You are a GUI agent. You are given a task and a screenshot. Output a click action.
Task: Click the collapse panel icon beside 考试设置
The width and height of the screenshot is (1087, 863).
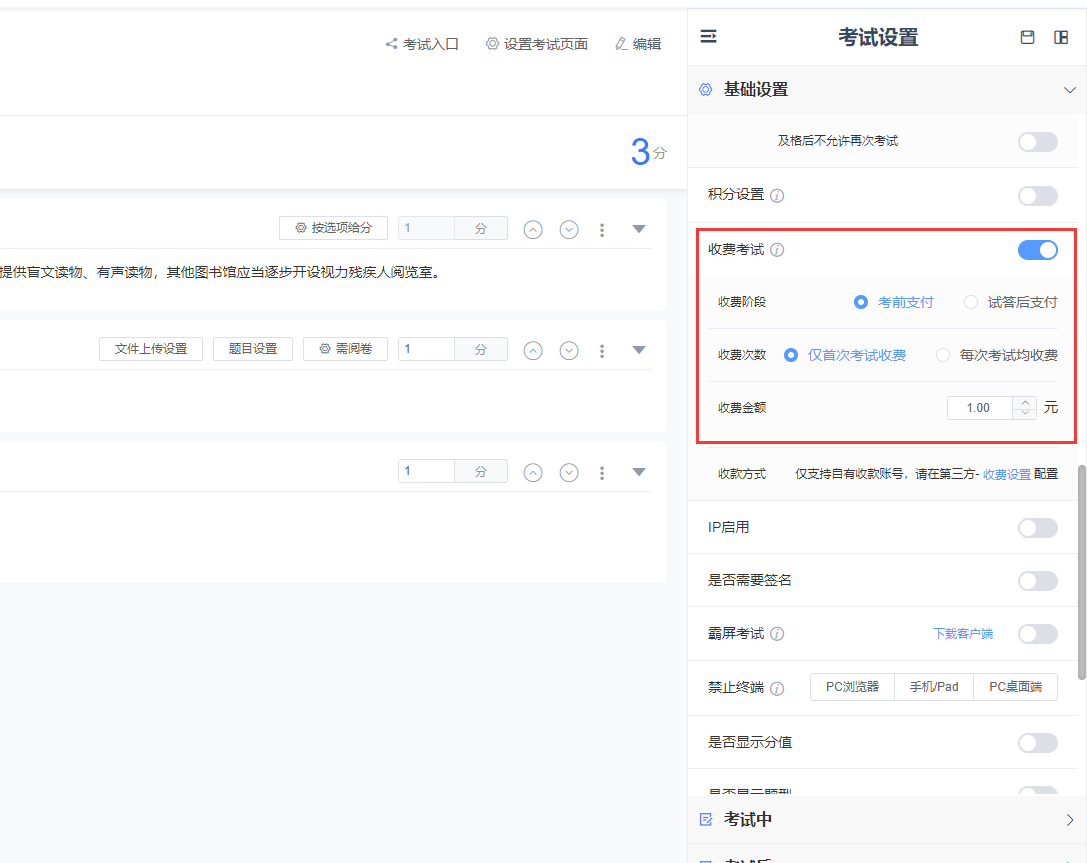coord(708,37)
